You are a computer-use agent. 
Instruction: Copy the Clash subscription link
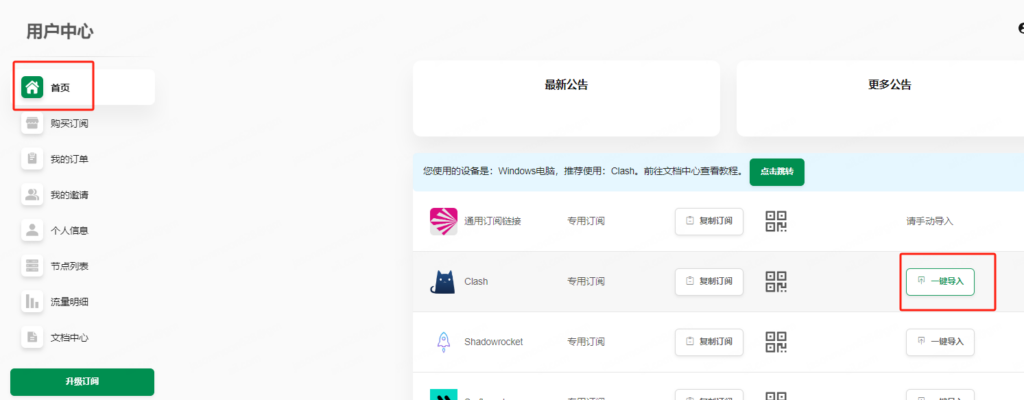click(x=709, y=282)
